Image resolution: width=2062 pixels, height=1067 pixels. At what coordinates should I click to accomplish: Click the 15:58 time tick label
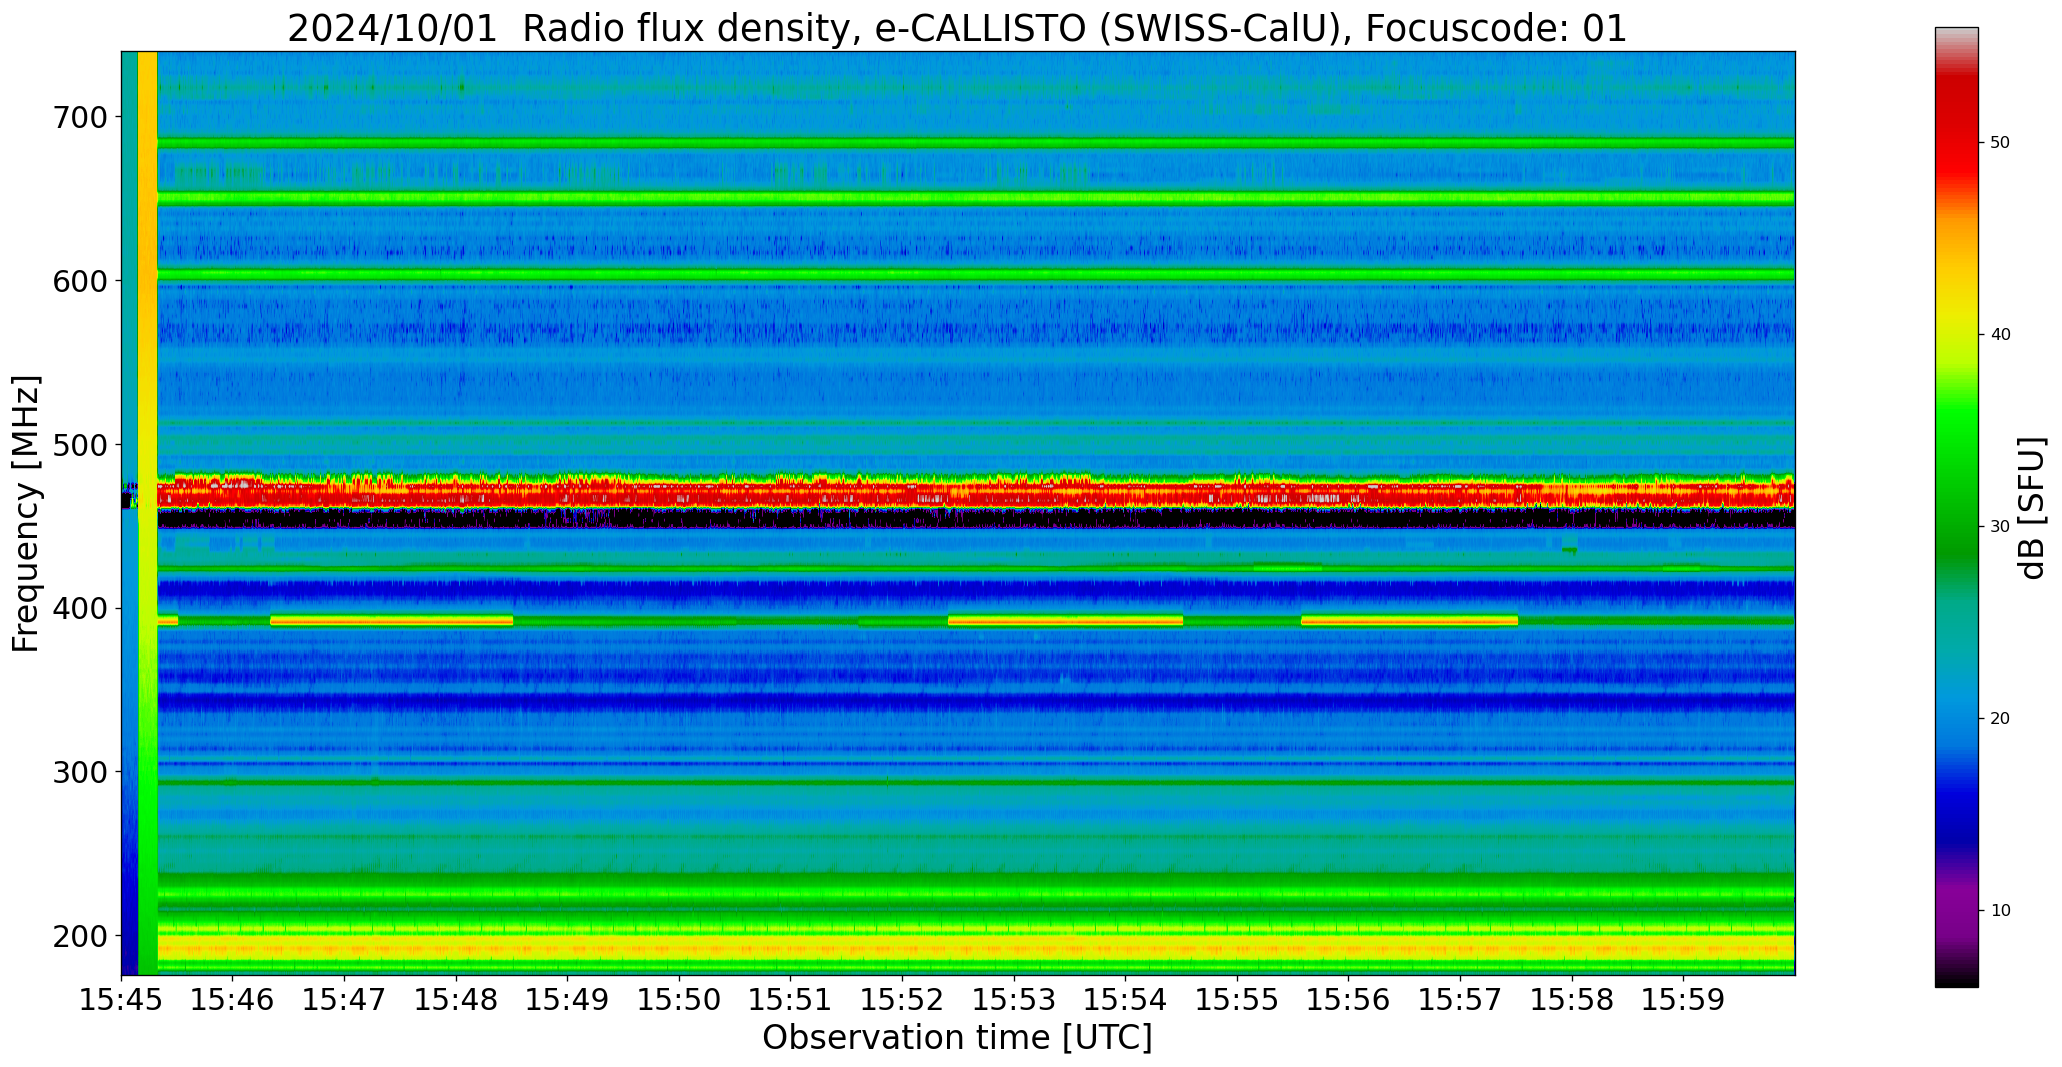(1572, 1000)
